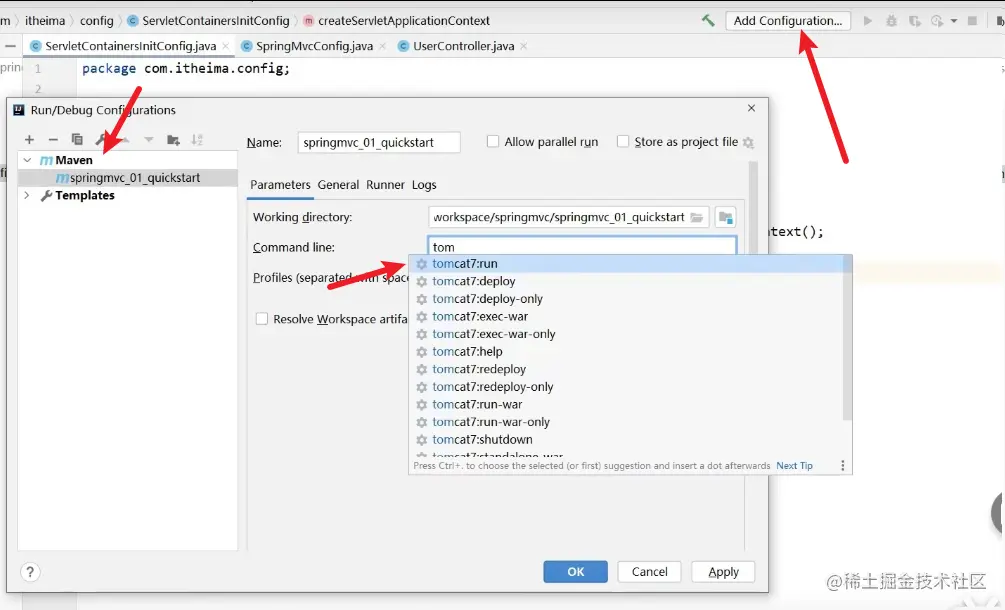
Task: Choose tomcat7:run-war suggestion
Action: (x=628, y=404)
